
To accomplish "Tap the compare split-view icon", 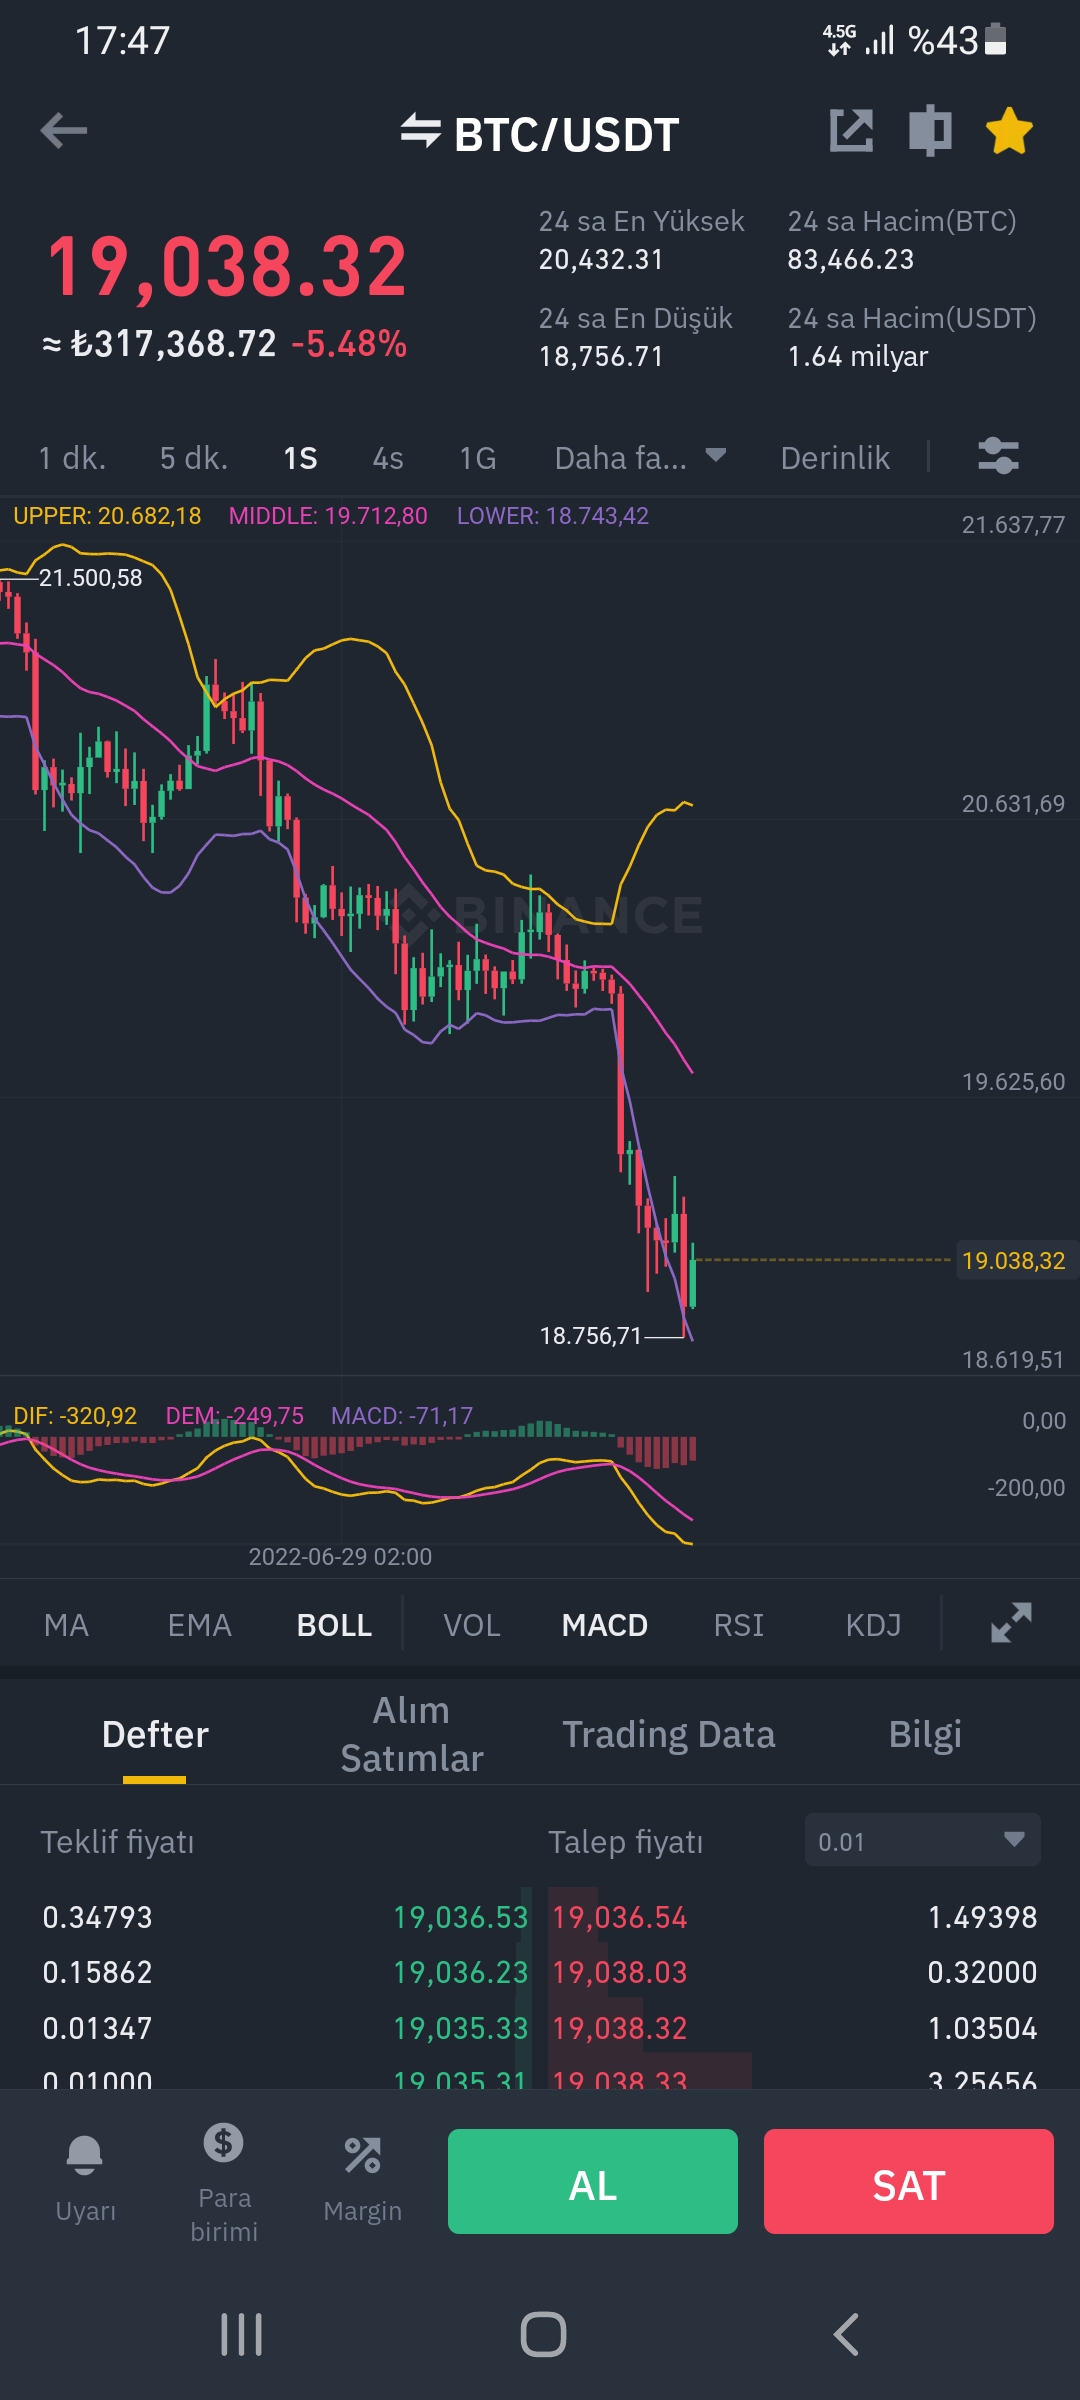I will pos(930,131).
